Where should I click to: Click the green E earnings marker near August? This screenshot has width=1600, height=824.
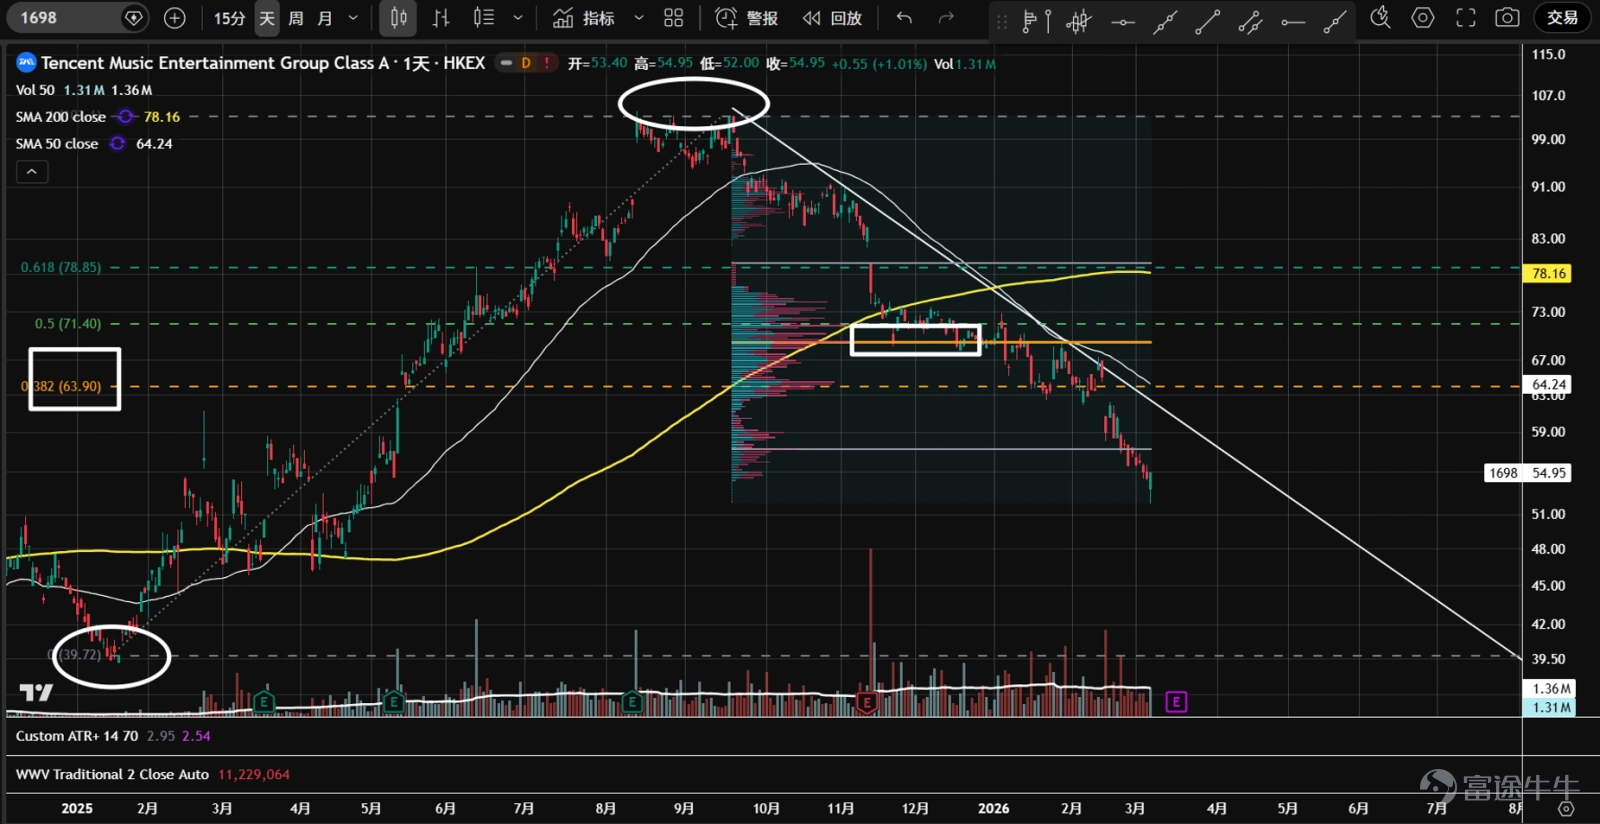point(632,702)
